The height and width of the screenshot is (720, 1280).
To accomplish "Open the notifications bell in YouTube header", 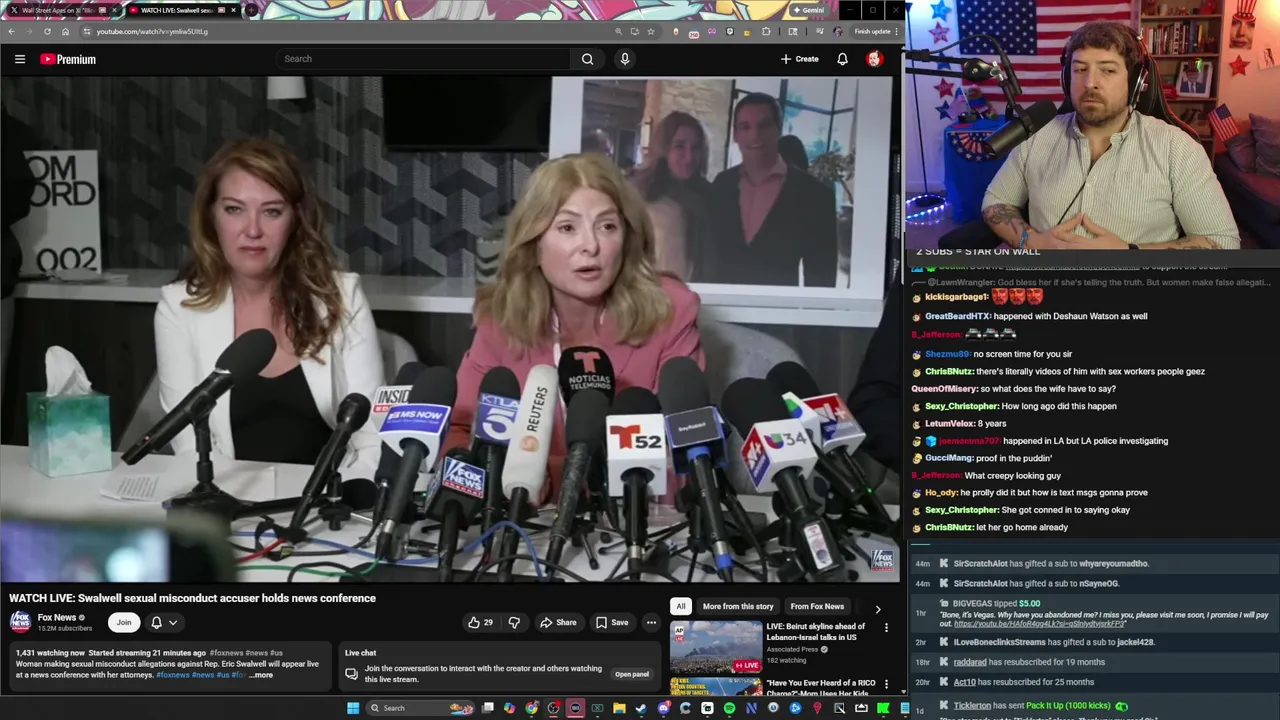I will pyautogui.click(x=842, y=59).
